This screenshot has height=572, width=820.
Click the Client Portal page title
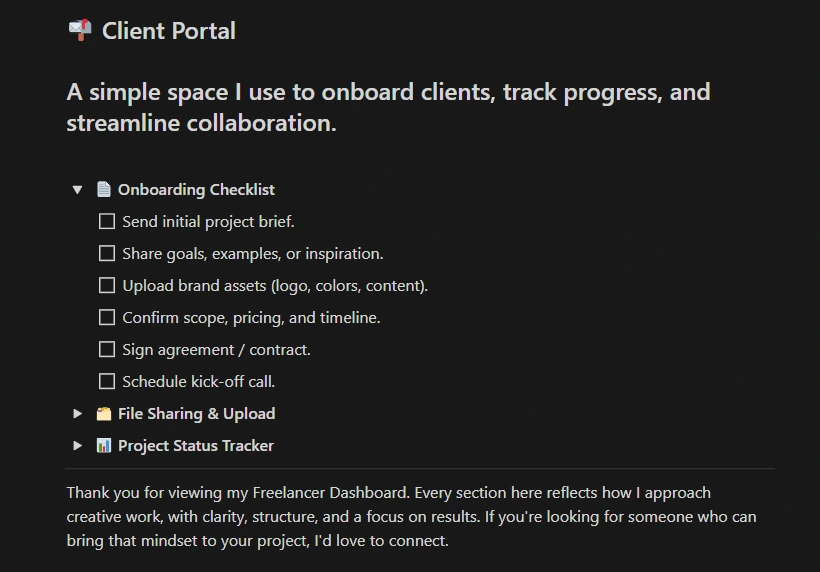pyautogui.click(x=169, y=31)
